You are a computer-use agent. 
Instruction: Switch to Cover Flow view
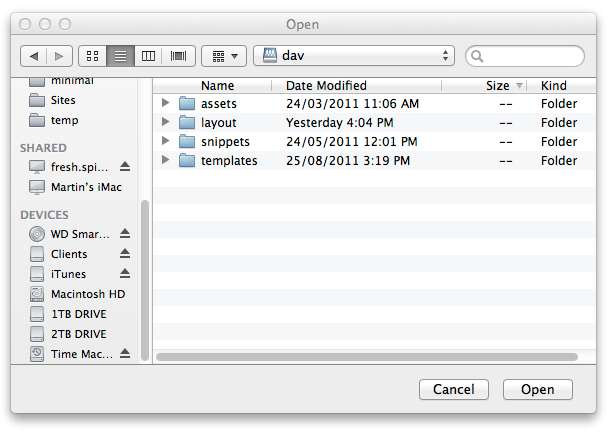[x=178, y=56]
